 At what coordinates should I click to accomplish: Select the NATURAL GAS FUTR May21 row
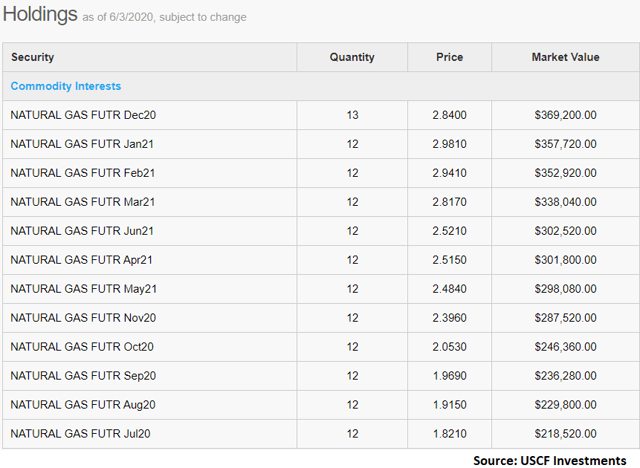click(321, 289)
